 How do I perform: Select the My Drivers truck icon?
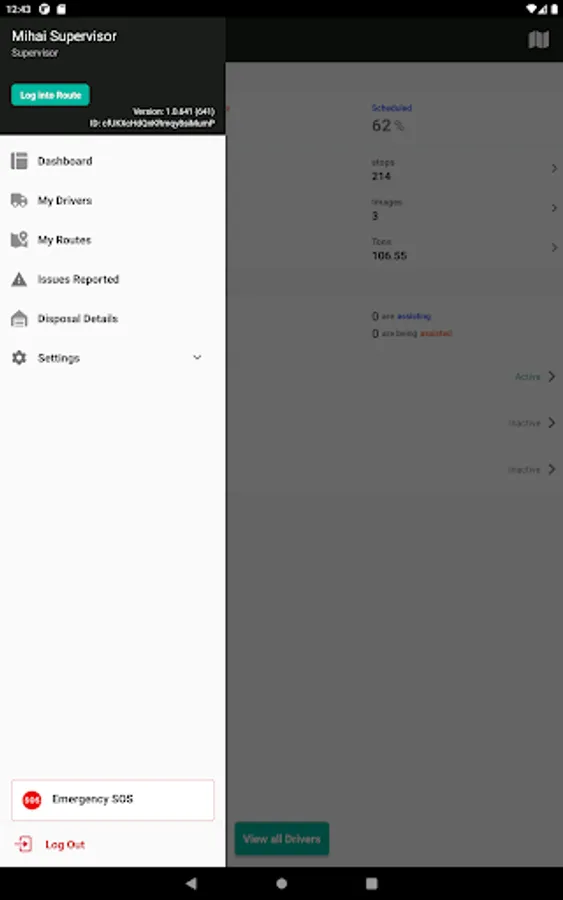coord(19,200)
